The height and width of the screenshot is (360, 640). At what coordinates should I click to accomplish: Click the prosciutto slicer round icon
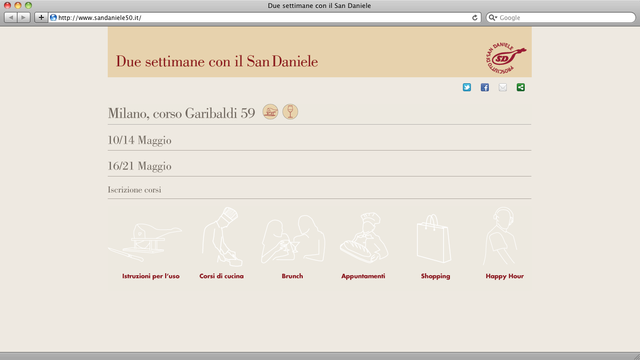(x=270, y=112)
